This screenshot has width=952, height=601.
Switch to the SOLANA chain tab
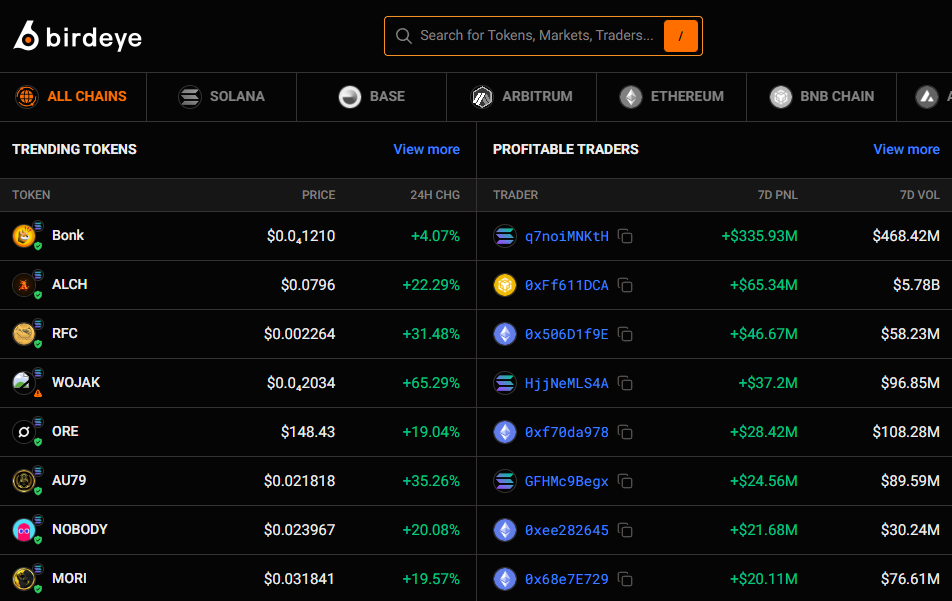click(x=222, y=97)
